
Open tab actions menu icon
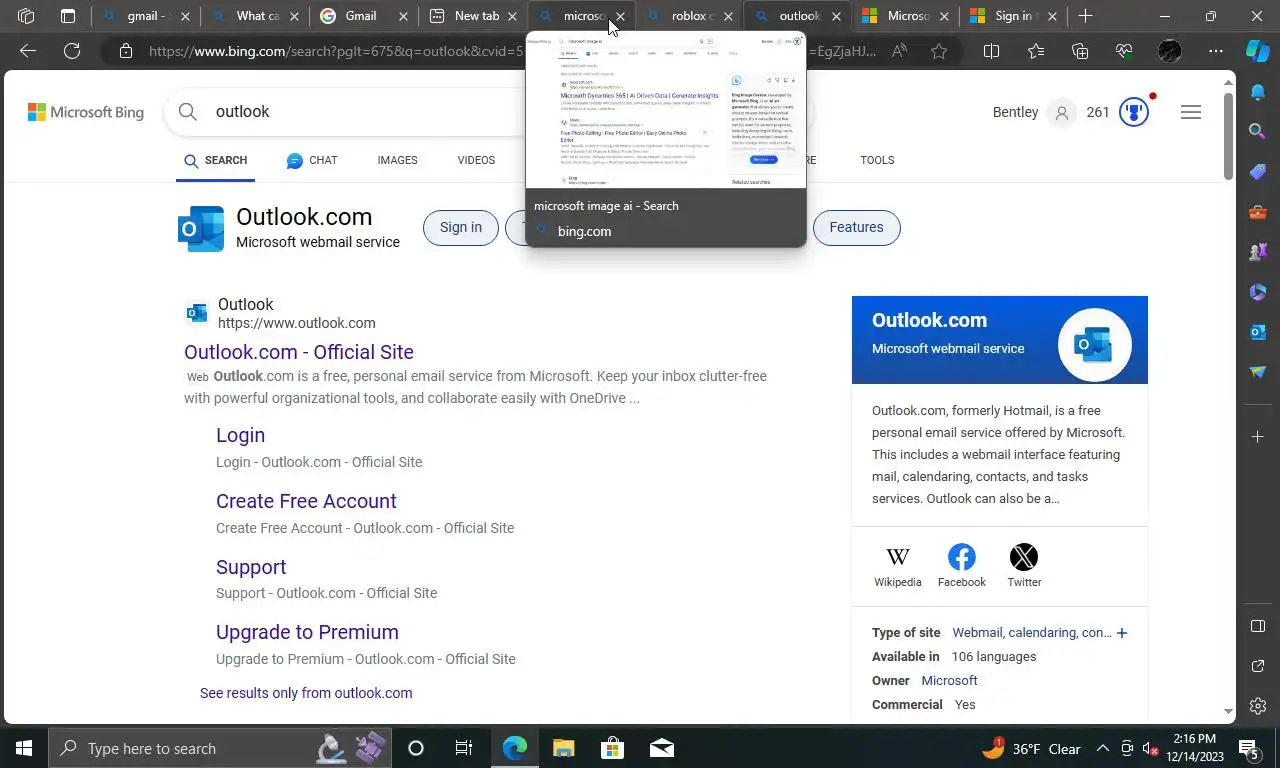point(68,16)
